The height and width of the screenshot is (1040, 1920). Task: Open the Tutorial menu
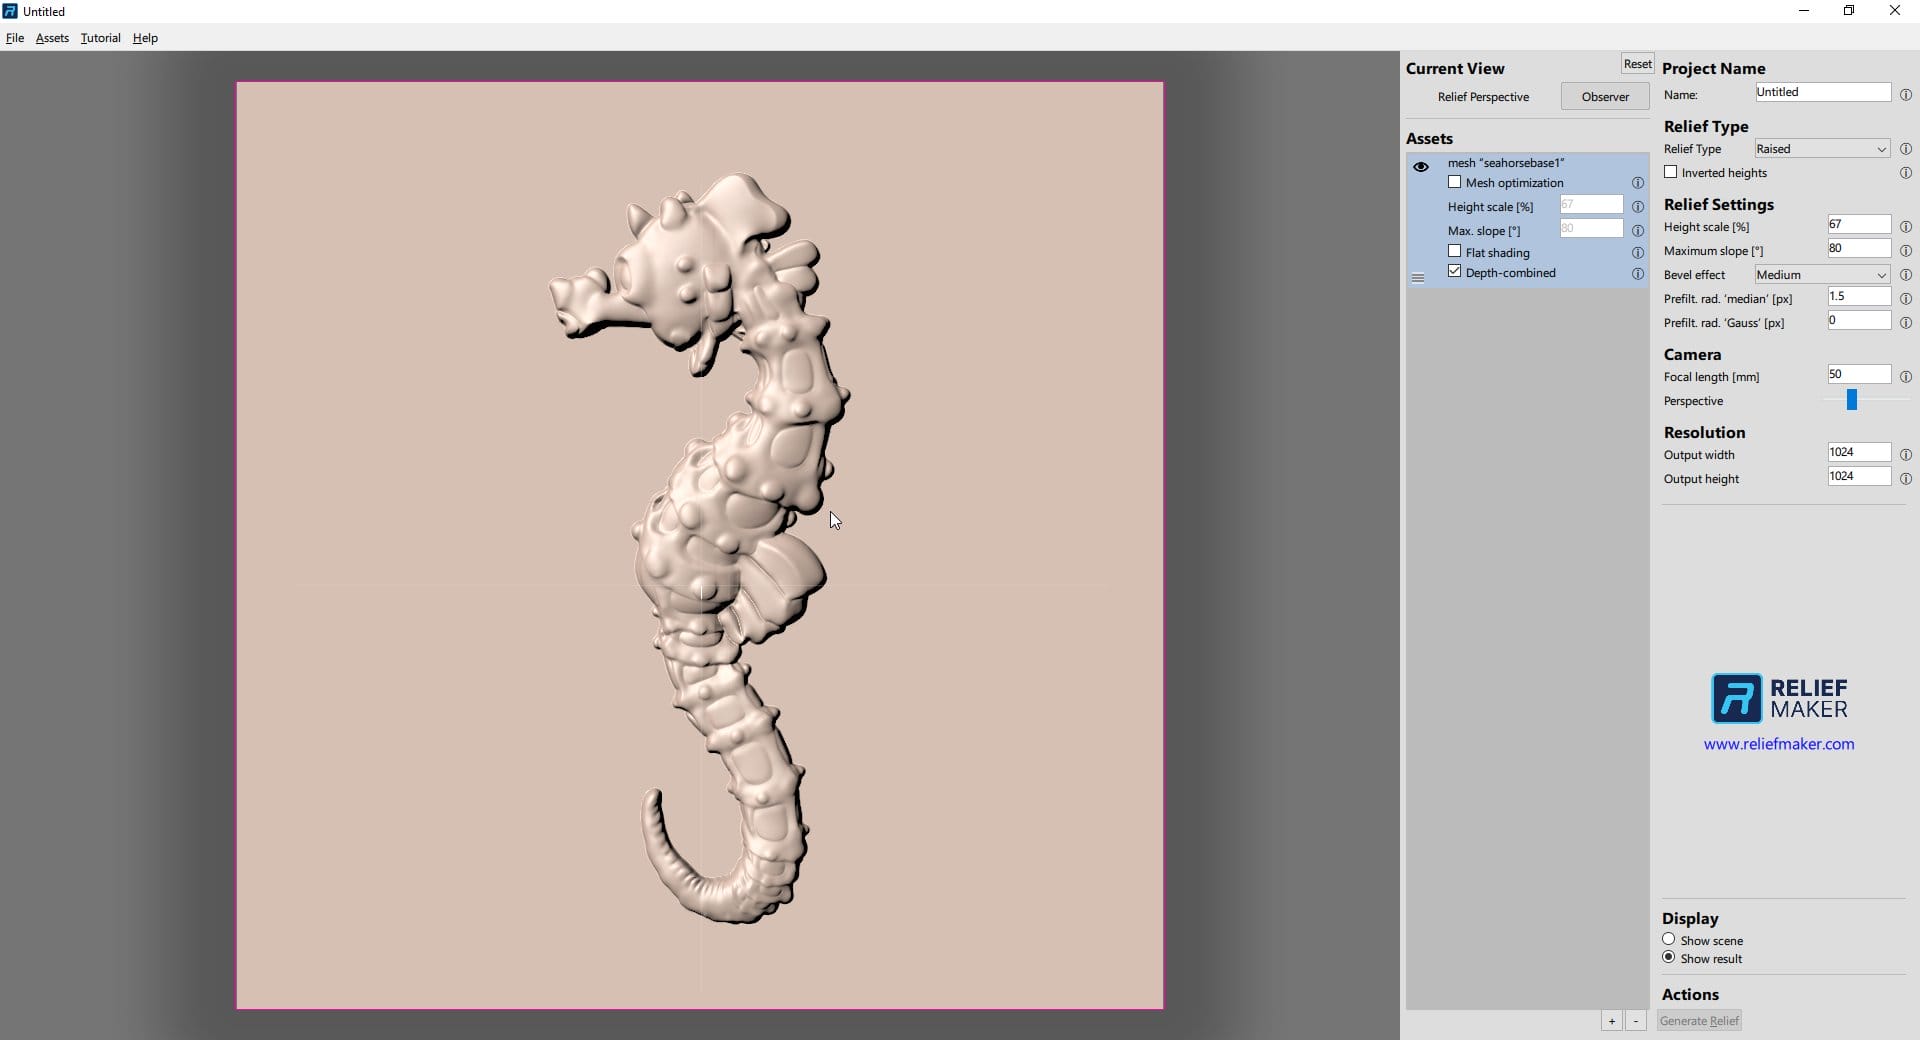click(x=100, y=38)
